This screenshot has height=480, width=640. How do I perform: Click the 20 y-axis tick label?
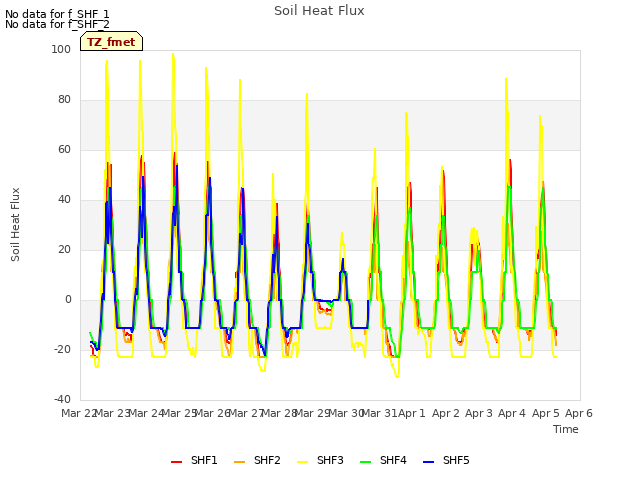64,249
